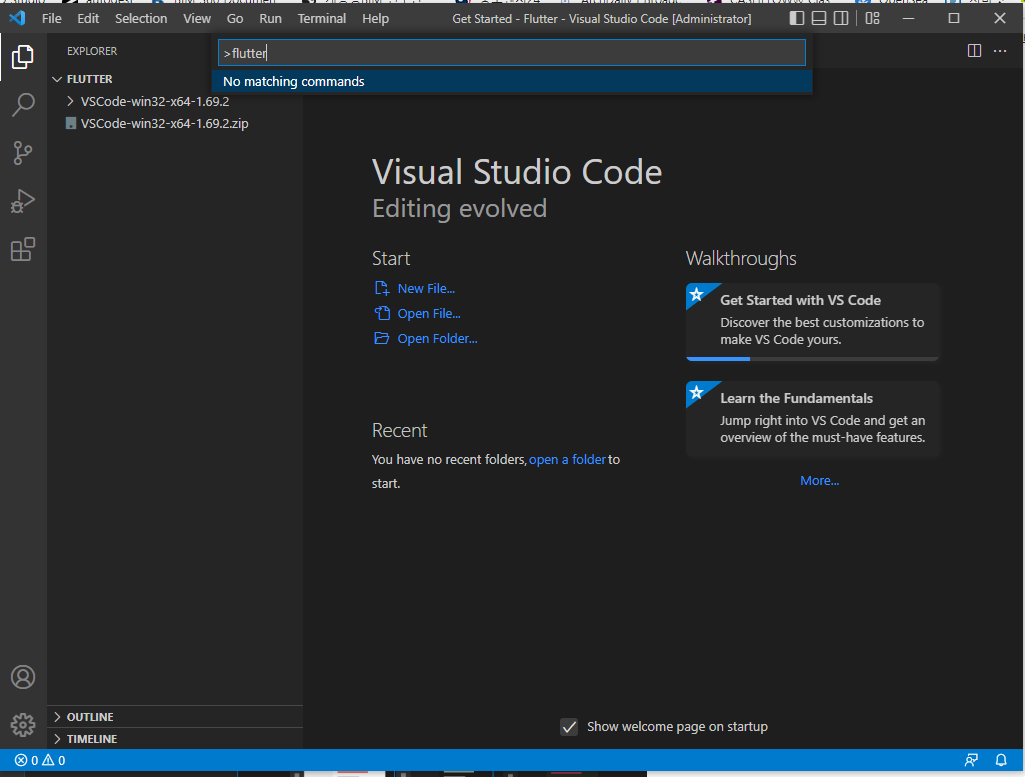Click the Open File icon
Image resolution: width=1025 pixels, height=777 pixels.
[x=382, y=313]
